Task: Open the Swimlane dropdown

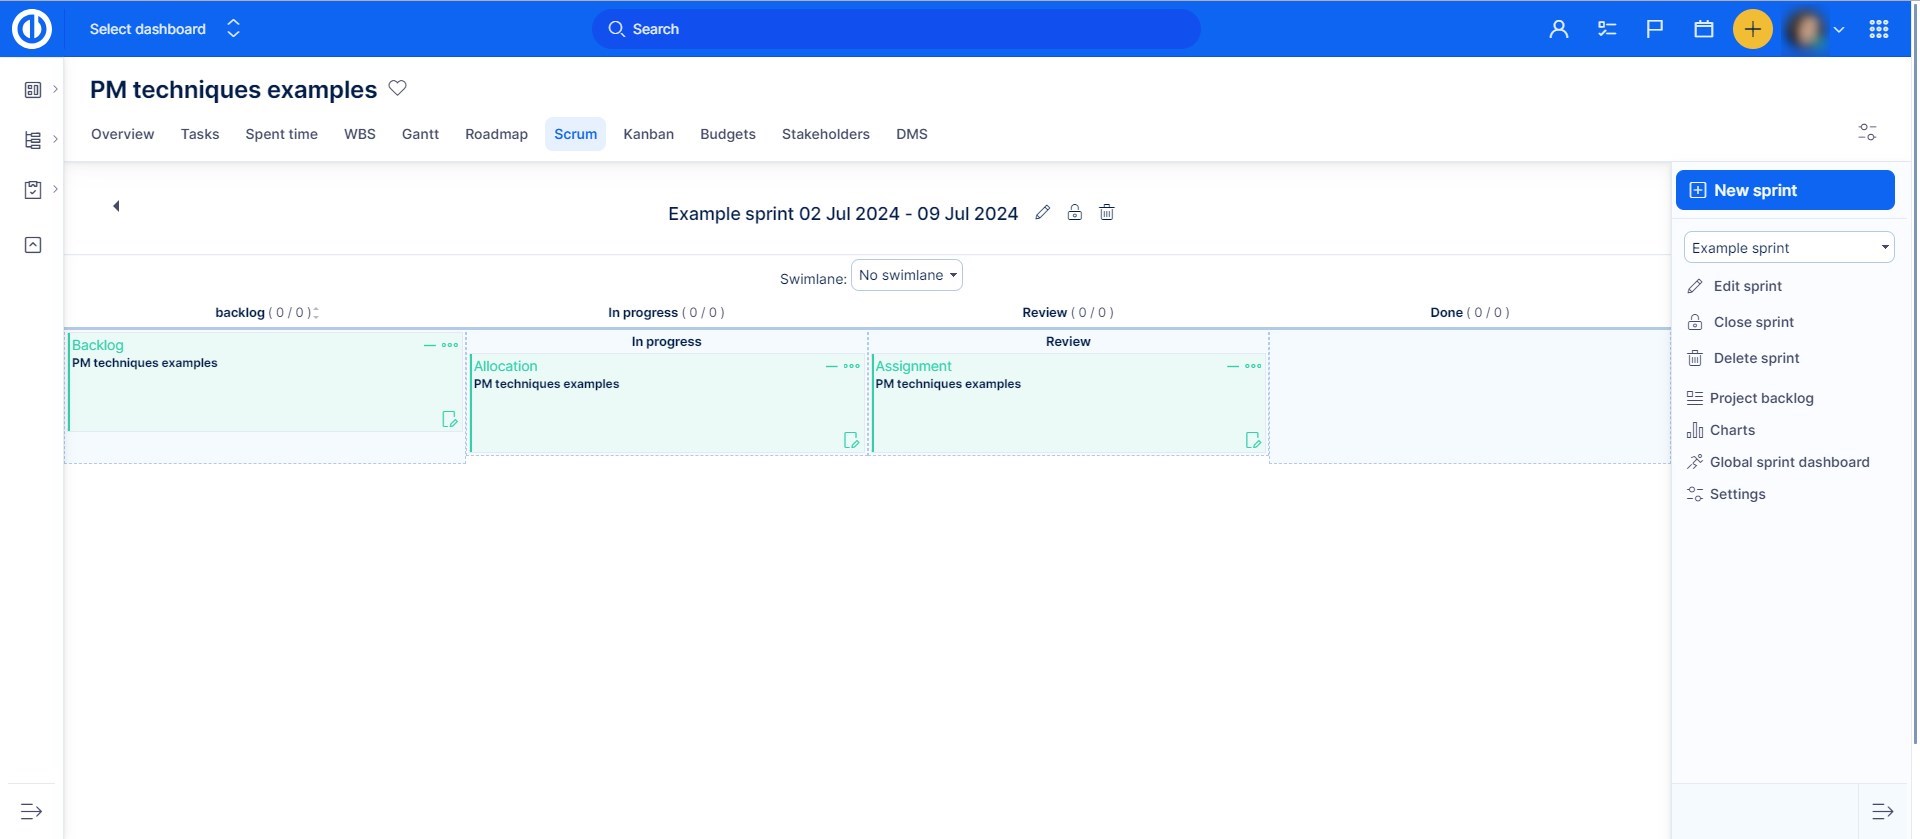Action: click(906, 275)
